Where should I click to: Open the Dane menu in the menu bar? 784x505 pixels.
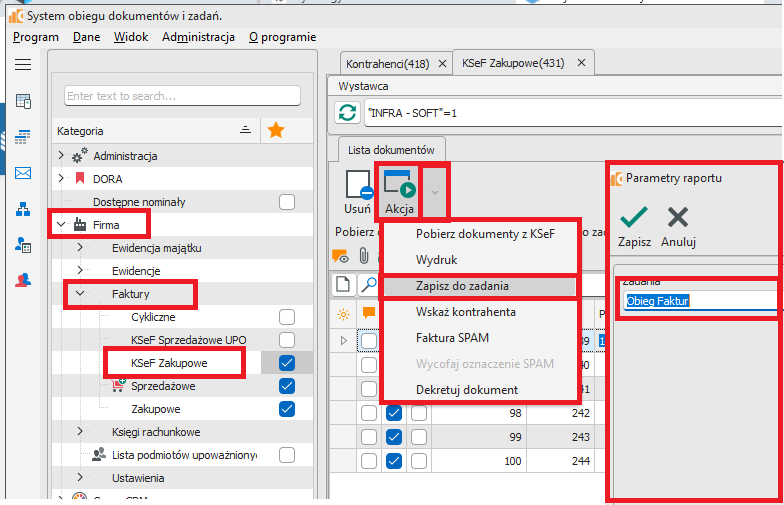click(85, 37)
